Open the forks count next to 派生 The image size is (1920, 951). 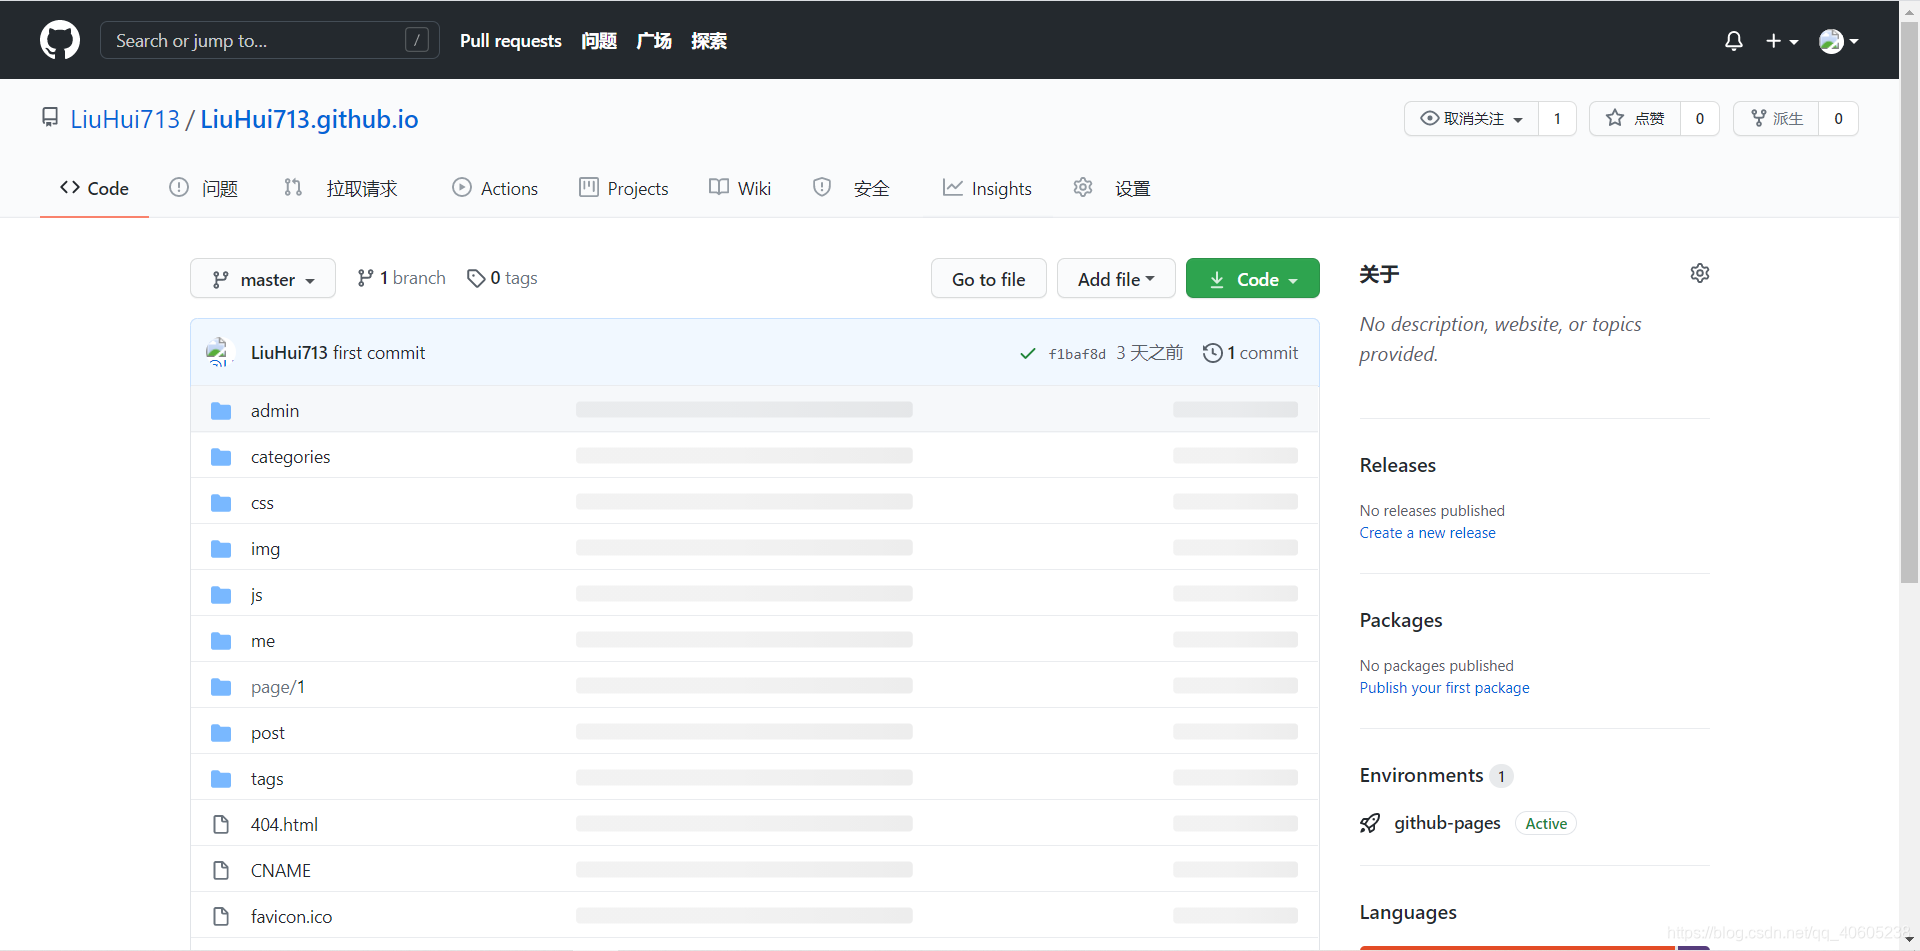pyautogui.click(x=1838, y=118)
